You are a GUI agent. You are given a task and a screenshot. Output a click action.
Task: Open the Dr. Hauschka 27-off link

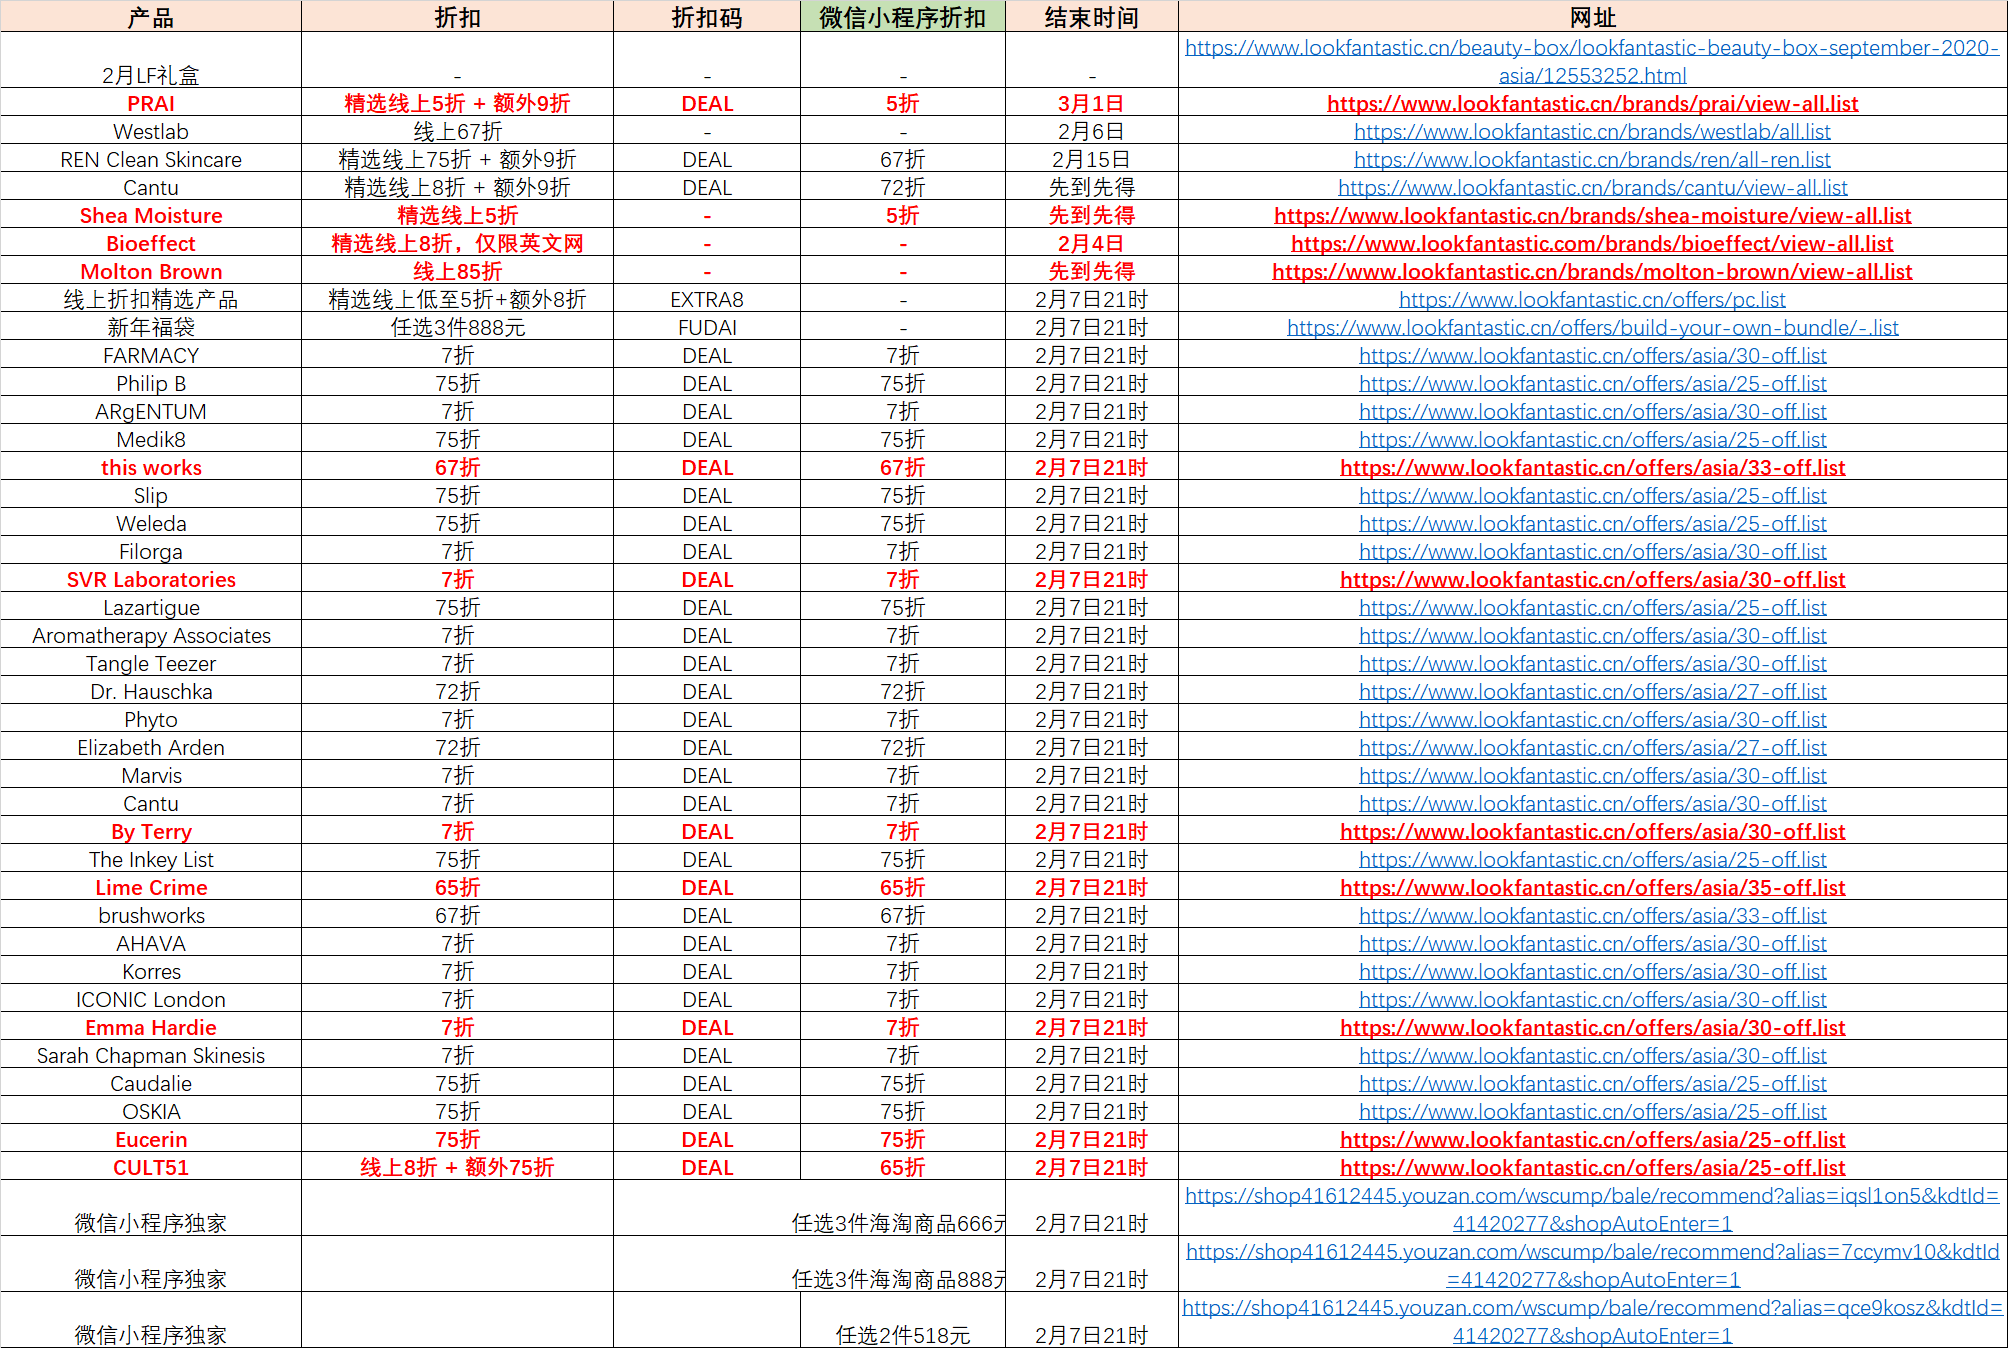(x=1592, y=692)
